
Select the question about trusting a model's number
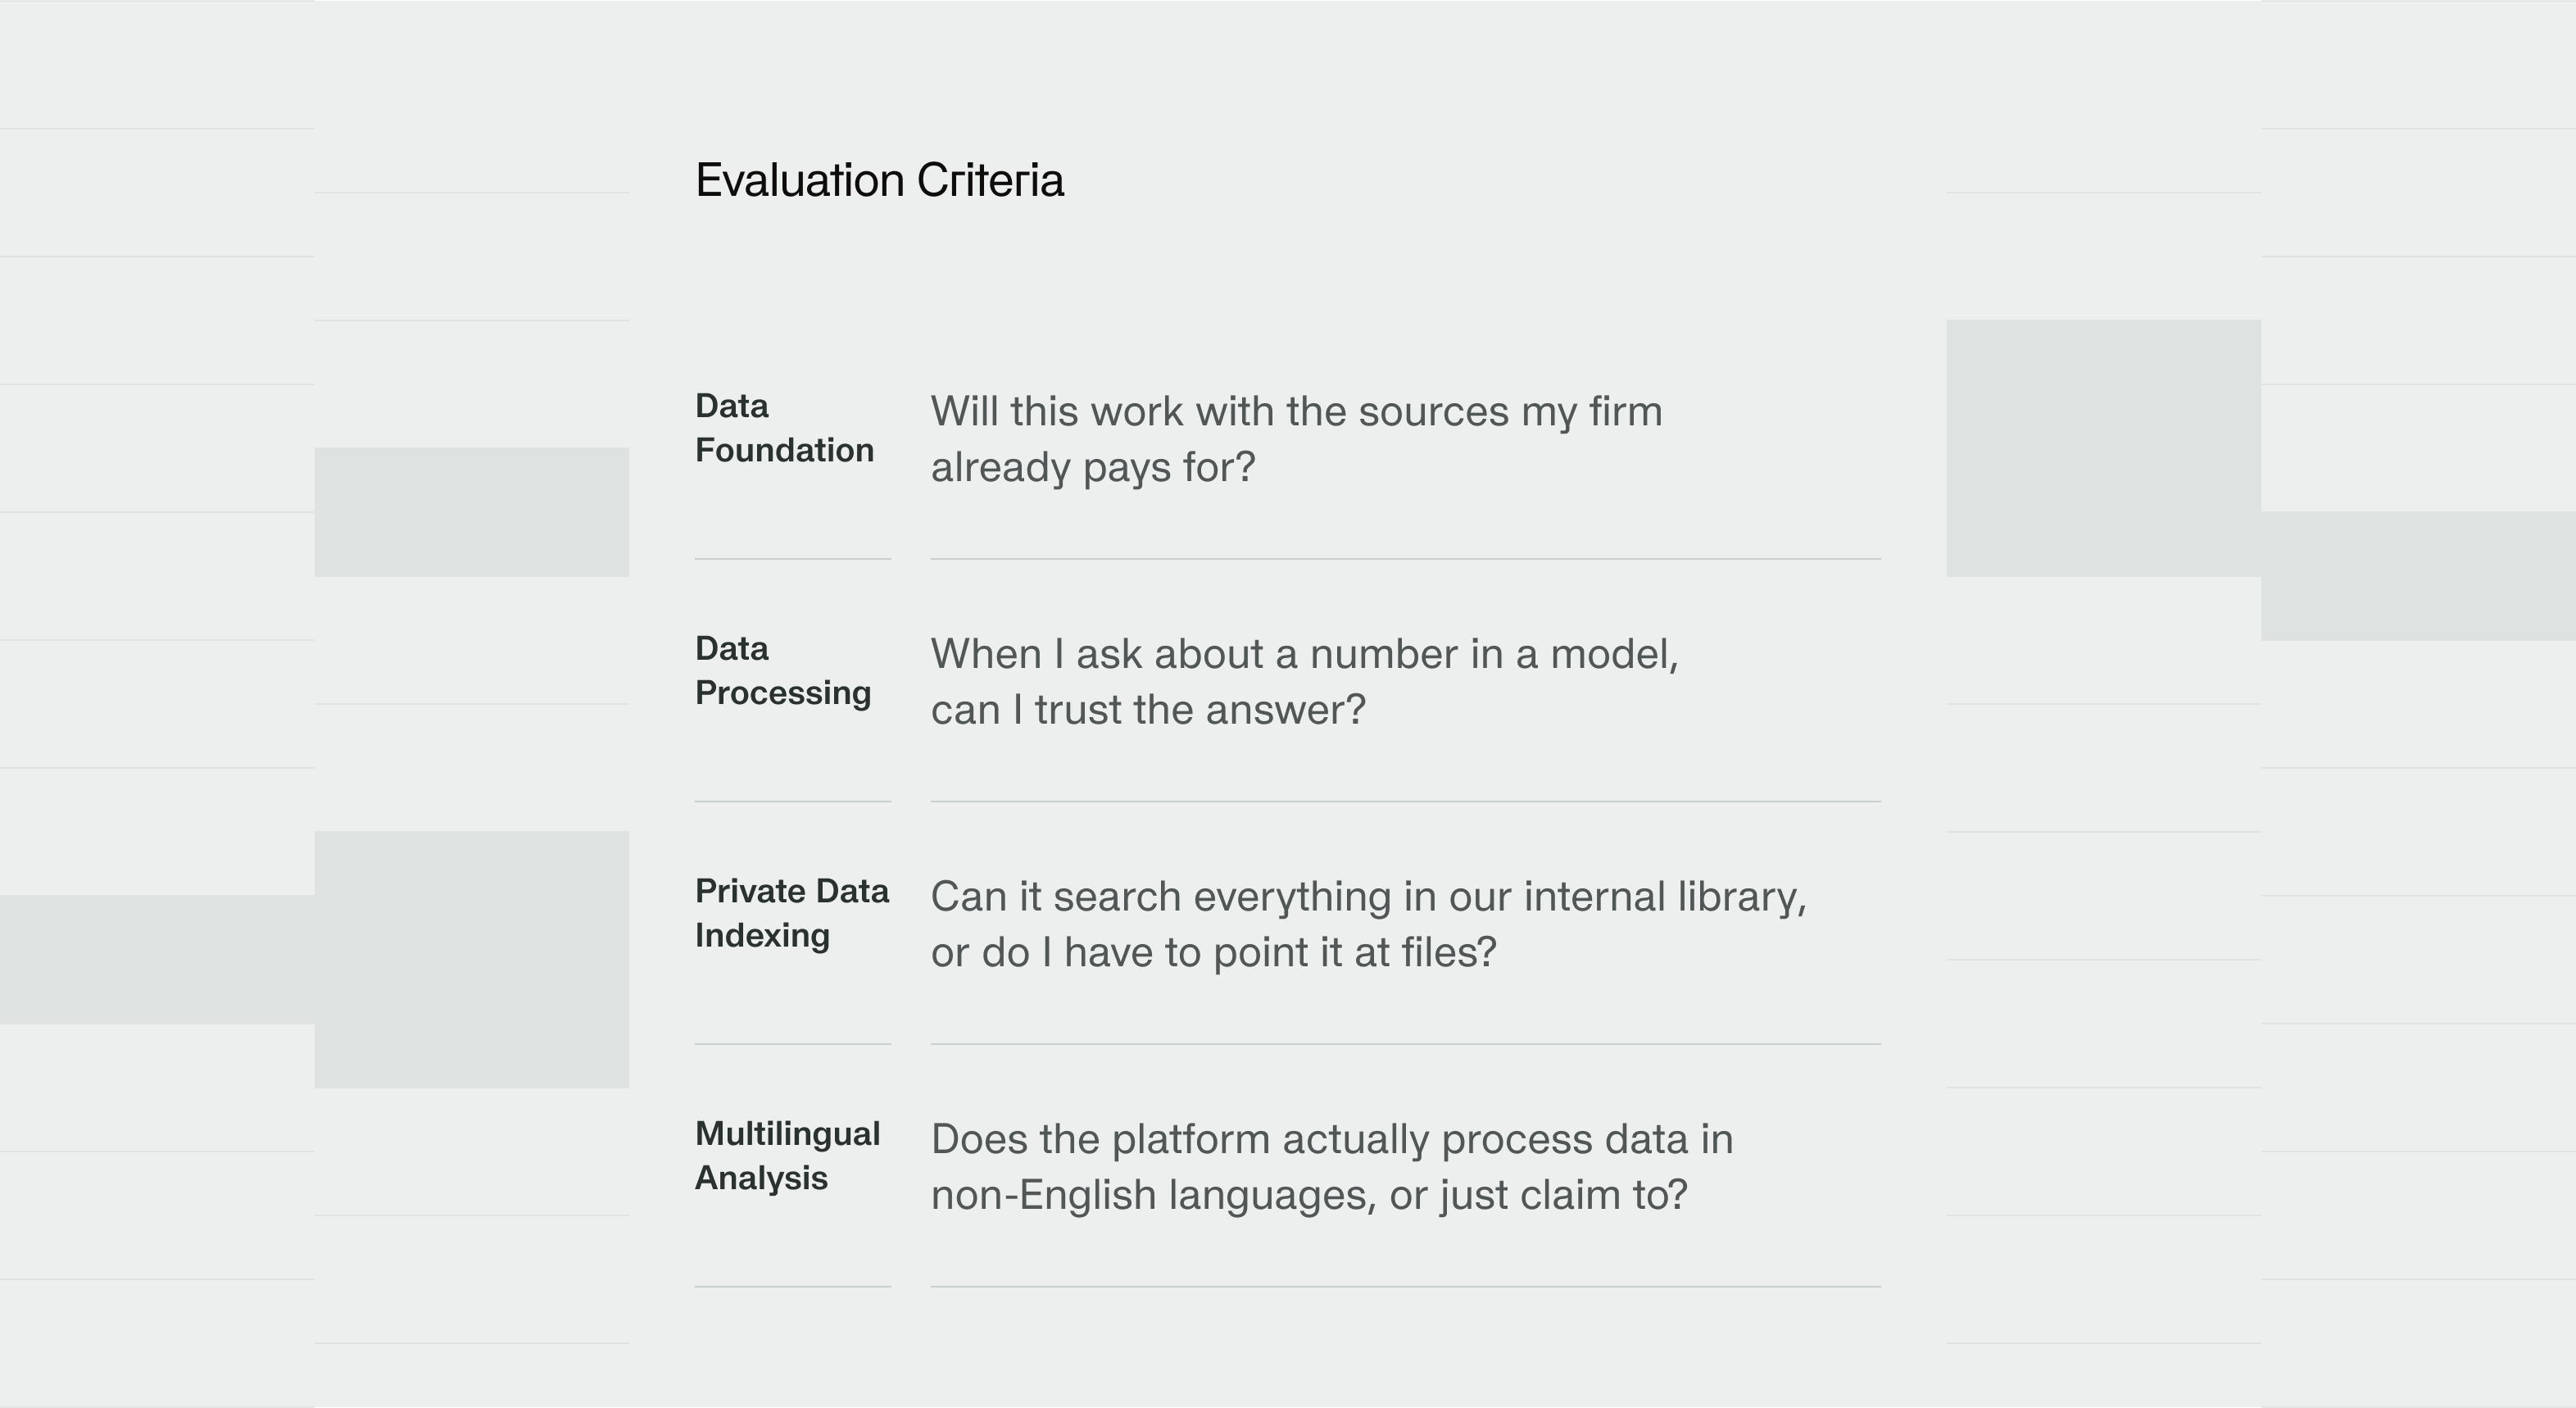[x=1304, y=682]
